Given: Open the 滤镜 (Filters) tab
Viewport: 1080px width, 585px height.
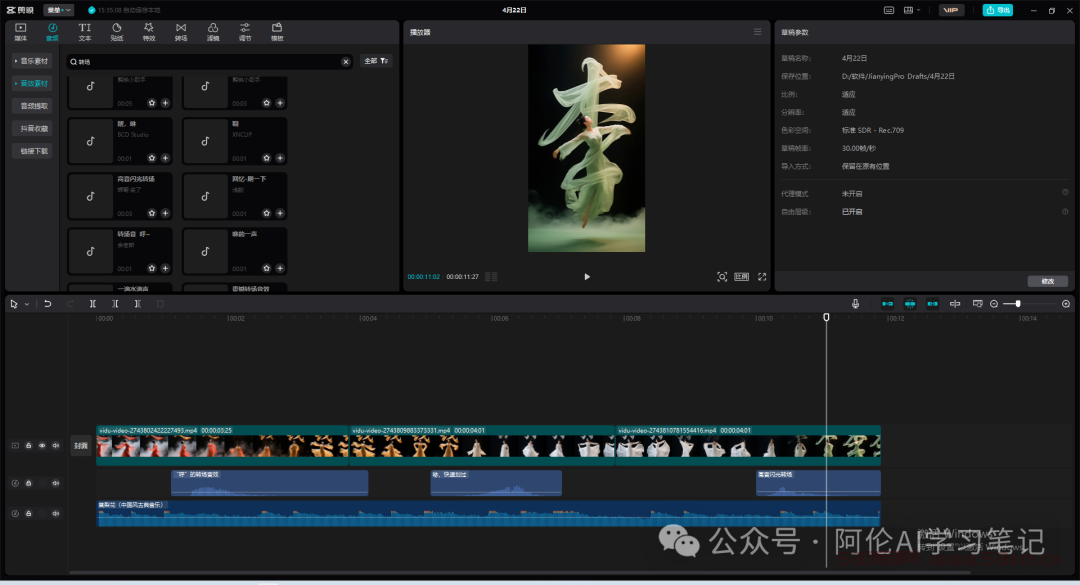Looking at the screenshot, I should tap(213, 32).
